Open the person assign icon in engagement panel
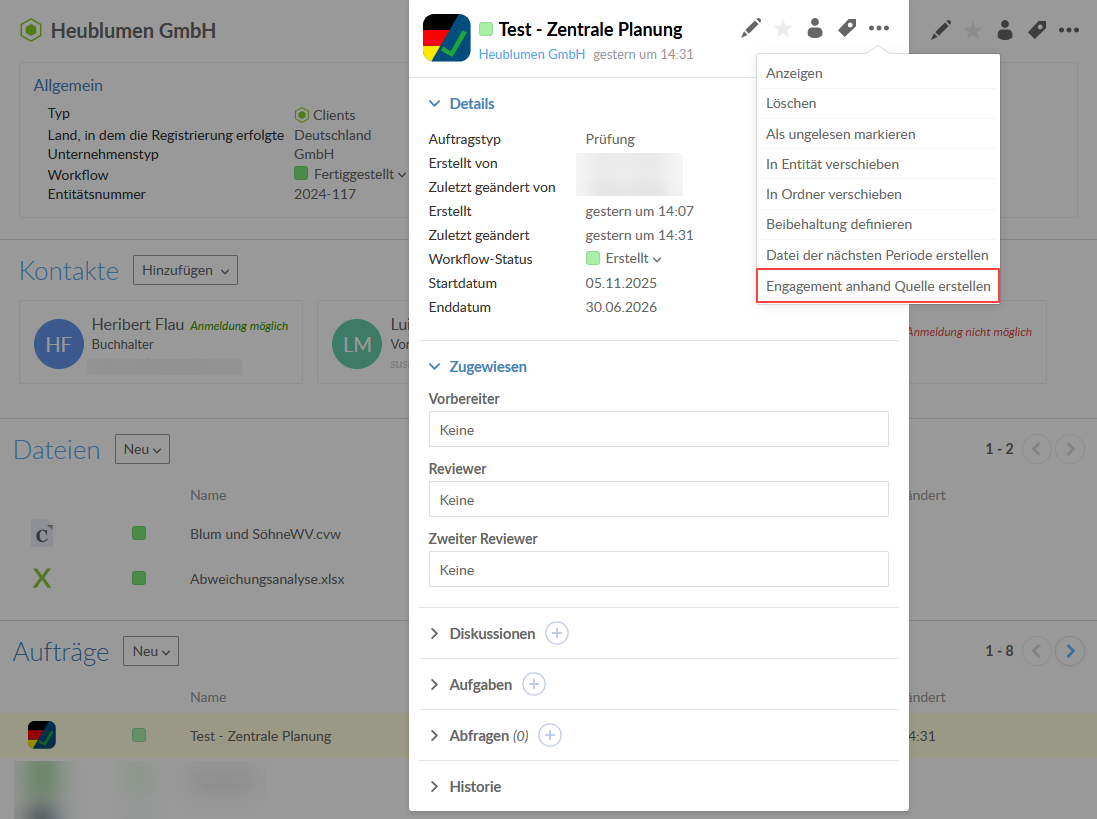The width and height of the screenshot is (1097, 819). [x=814, y=29]
